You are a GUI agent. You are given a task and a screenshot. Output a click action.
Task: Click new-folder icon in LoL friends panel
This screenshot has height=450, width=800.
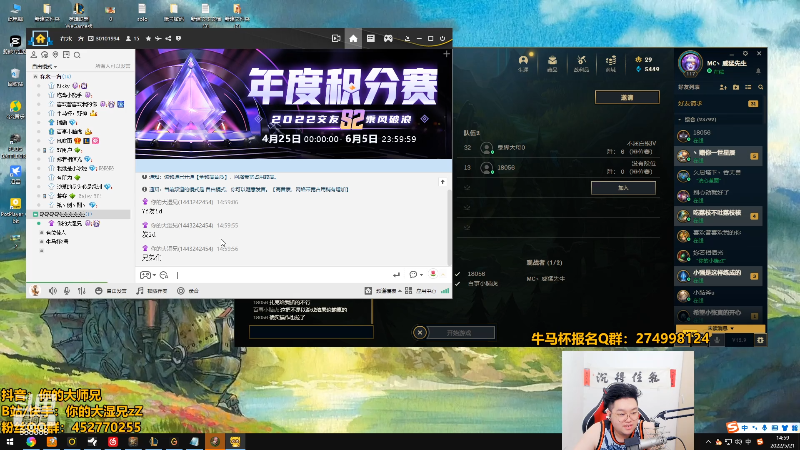click(x=736, y=87)
